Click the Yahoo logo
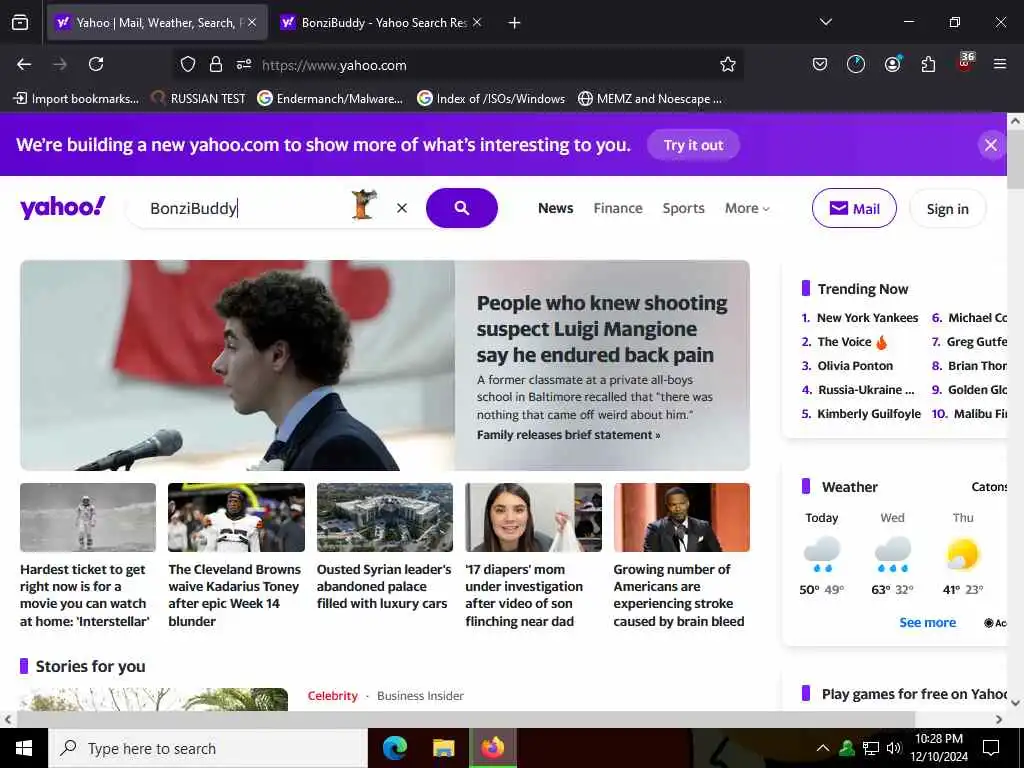Image resolution: width=1024 pixels, height=768 pixels. coord(63,207)
